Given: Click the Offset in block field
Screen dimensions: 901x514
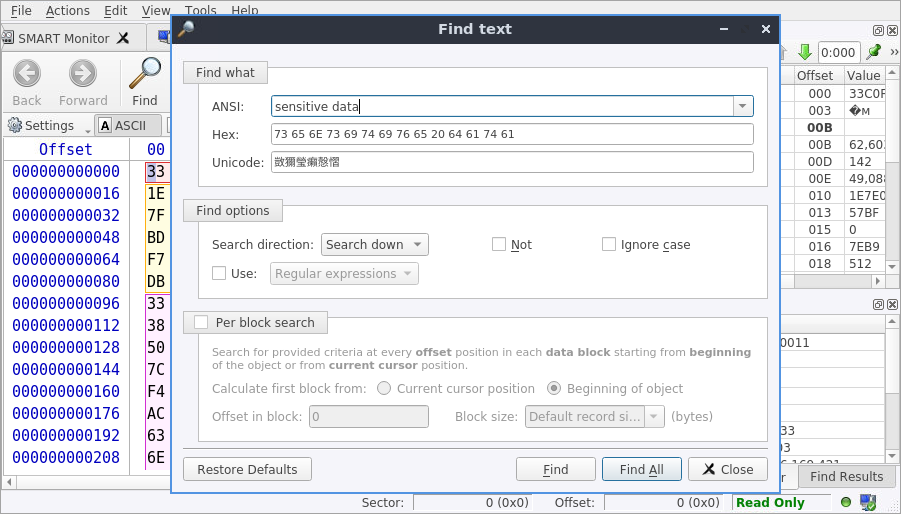Looking at the screenshot, I should pos(369,417).
